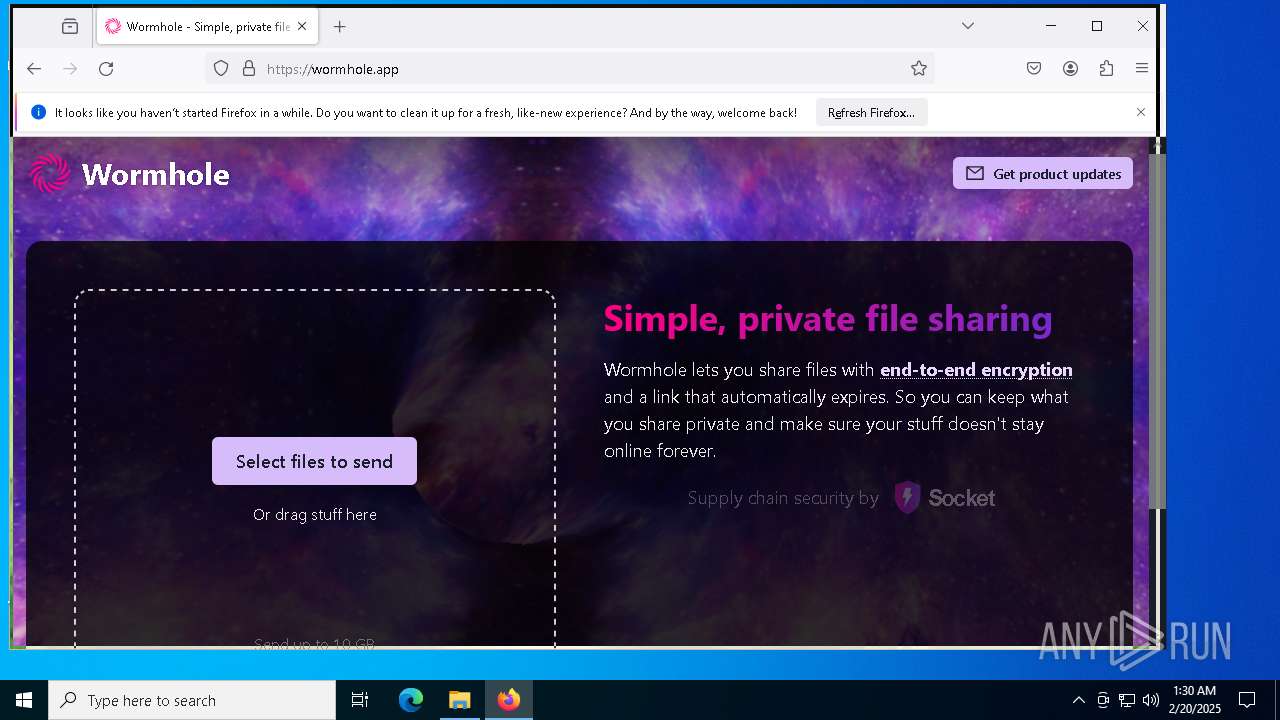Open the Socket security link
This screenshot has width=1280, height=720.
coord(944,498)
